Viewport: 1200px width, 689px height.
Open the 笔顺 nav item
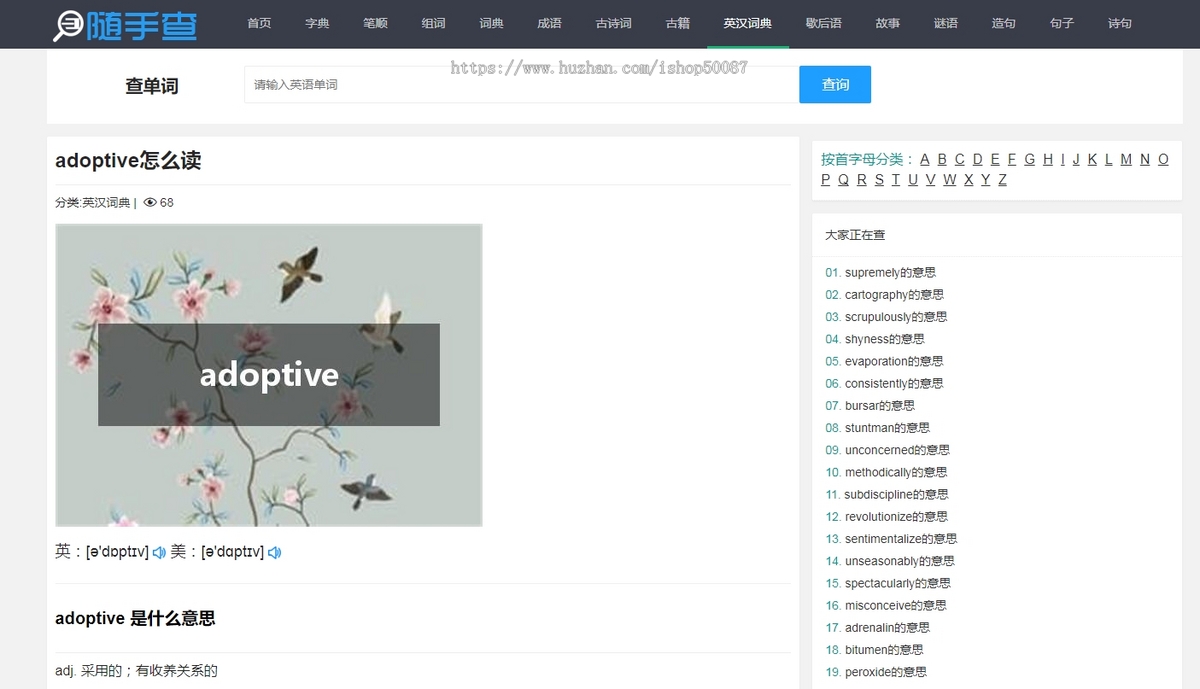[x=375, y=23]
